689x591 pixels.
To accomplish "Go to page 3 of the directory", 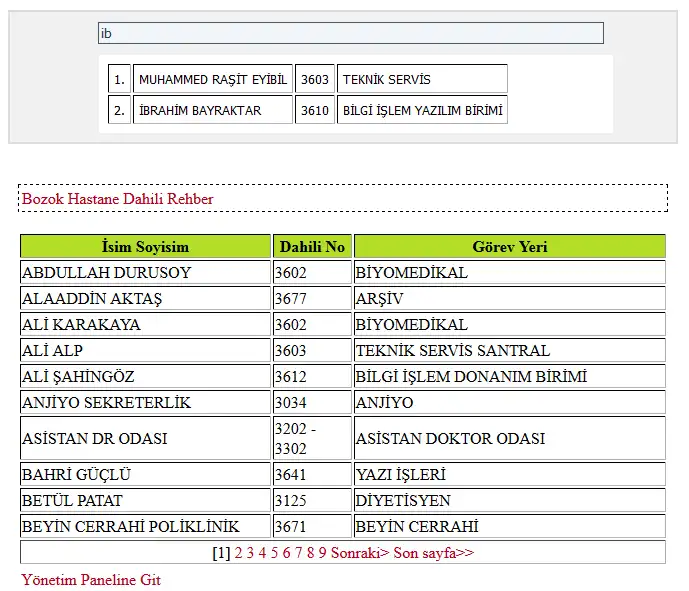I will point(250,552).
